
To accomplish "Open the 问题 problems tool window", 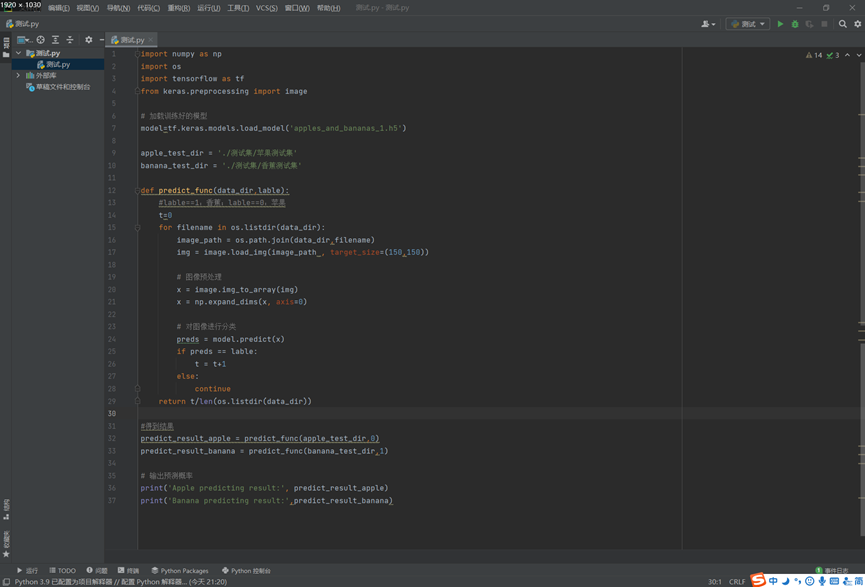I will [97, 570].
